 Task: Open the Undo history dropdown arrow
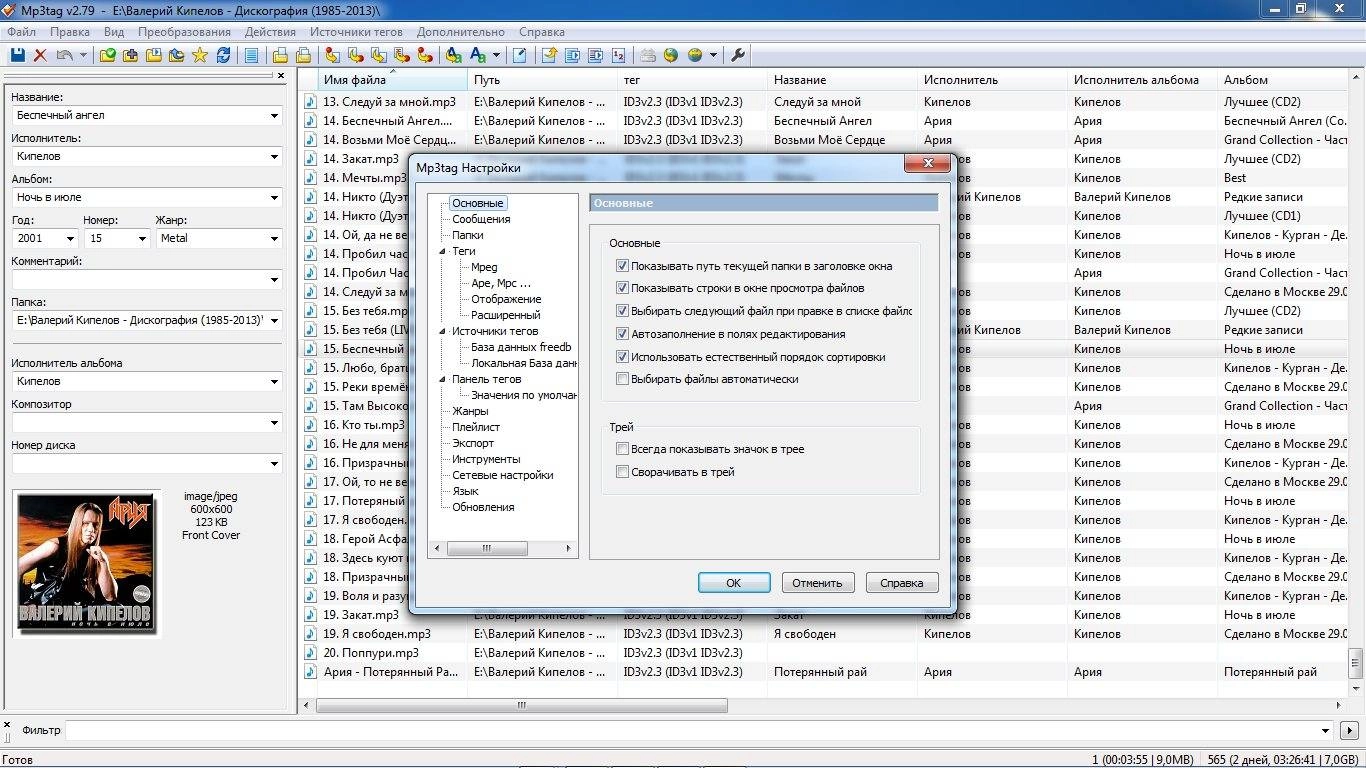point(83,55)
